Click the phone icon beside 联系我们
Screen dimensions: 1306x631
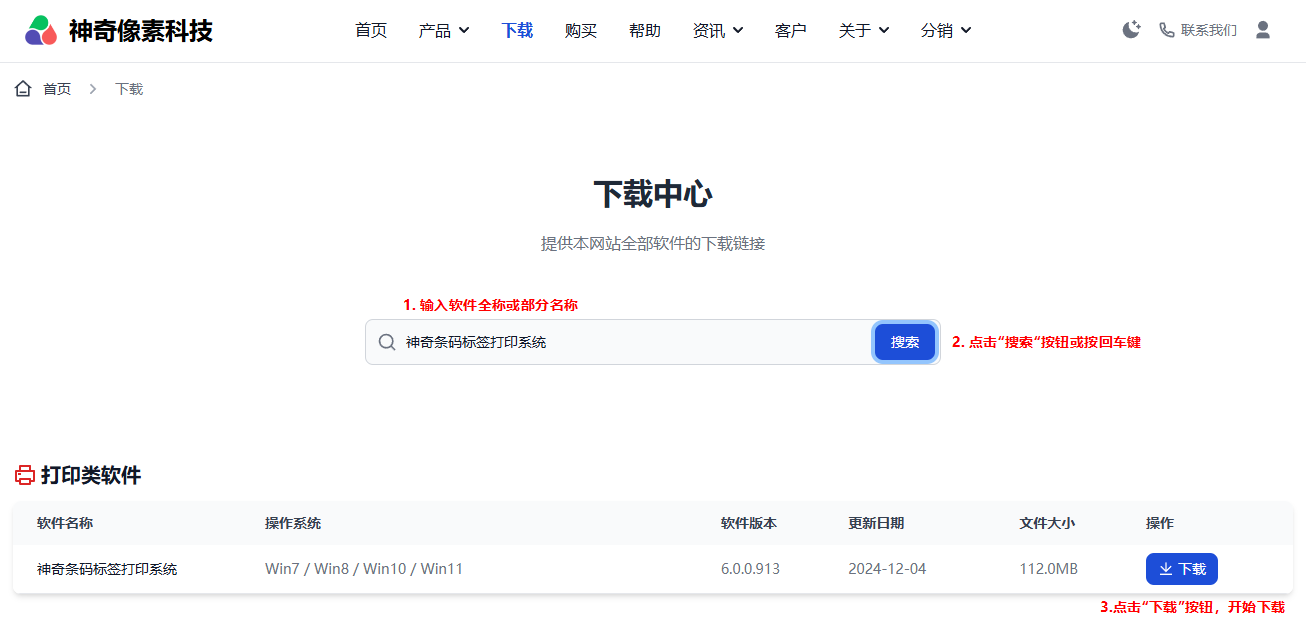coord(1166,30)
